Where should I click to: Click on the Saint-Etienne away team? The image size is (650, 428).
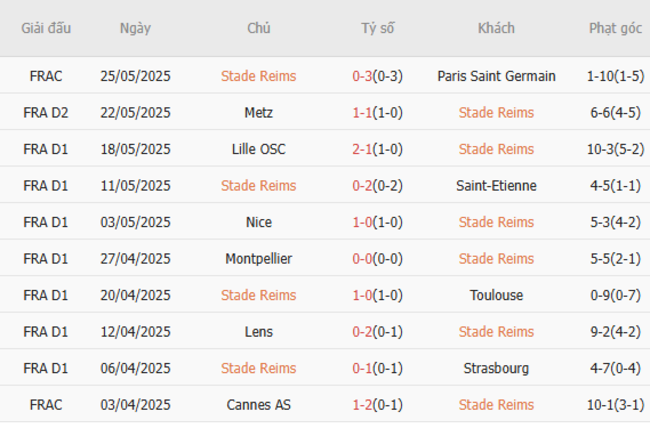point(496,186)
